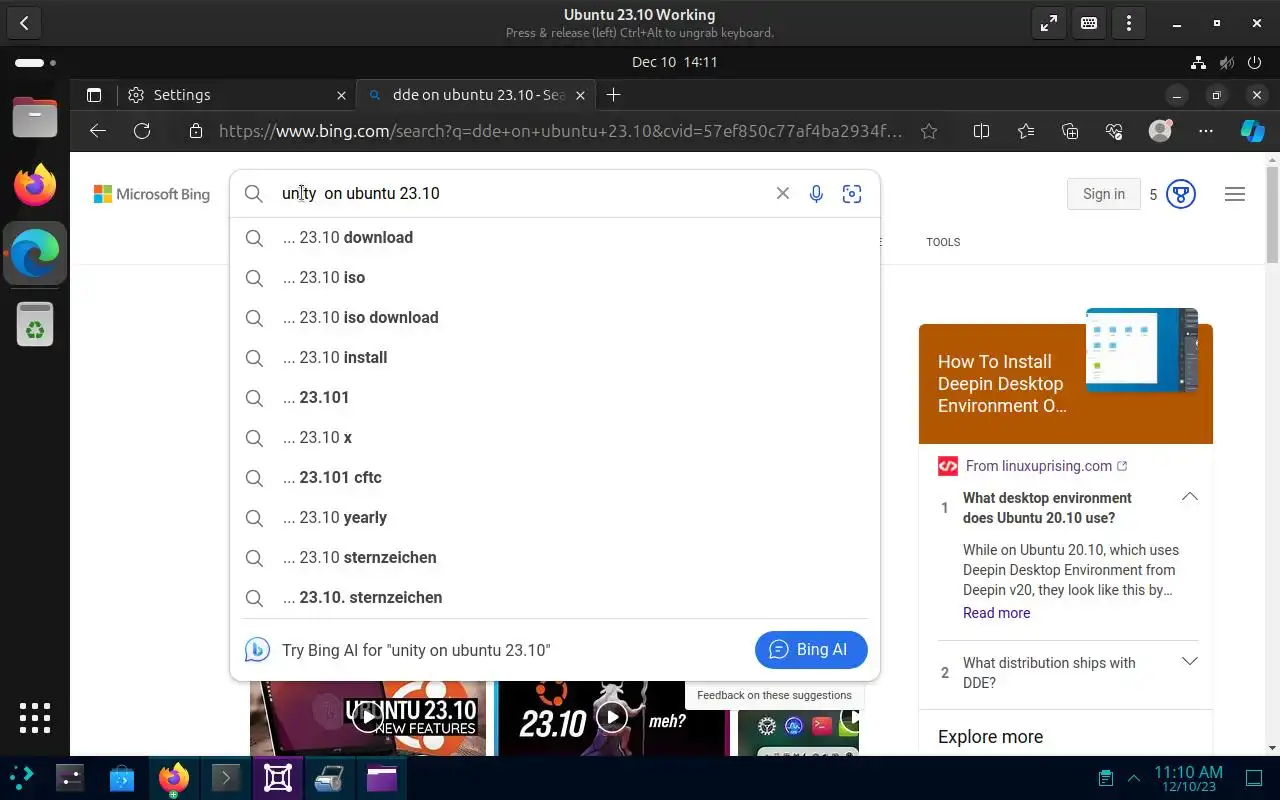The width and height of the screenshot is (1280, 800).
Task: Open linuxuprising.com source link
Action: 1046,466
